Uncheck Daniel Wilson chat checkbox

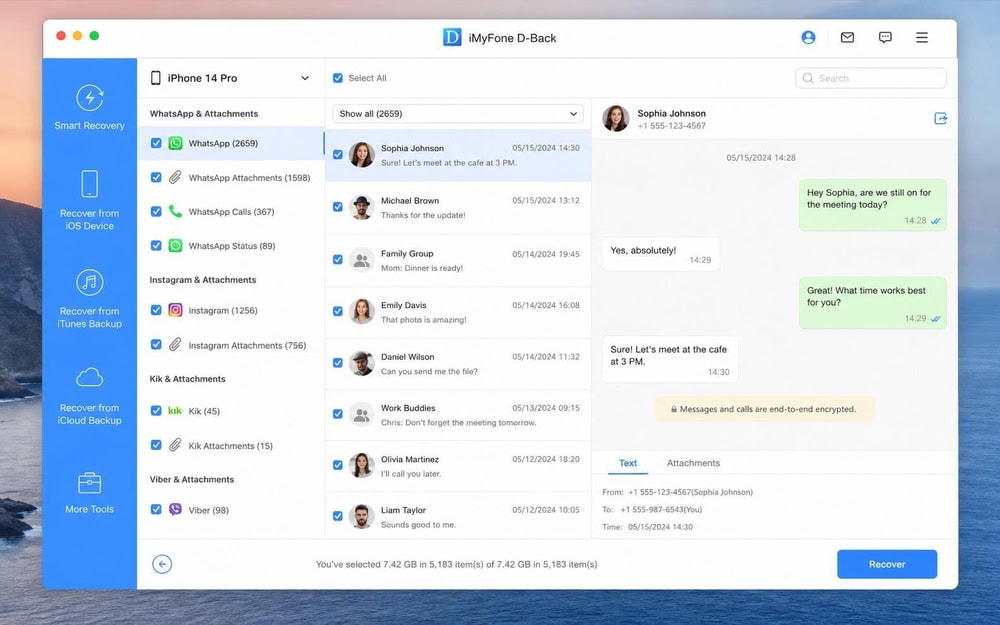pos(338,363)
